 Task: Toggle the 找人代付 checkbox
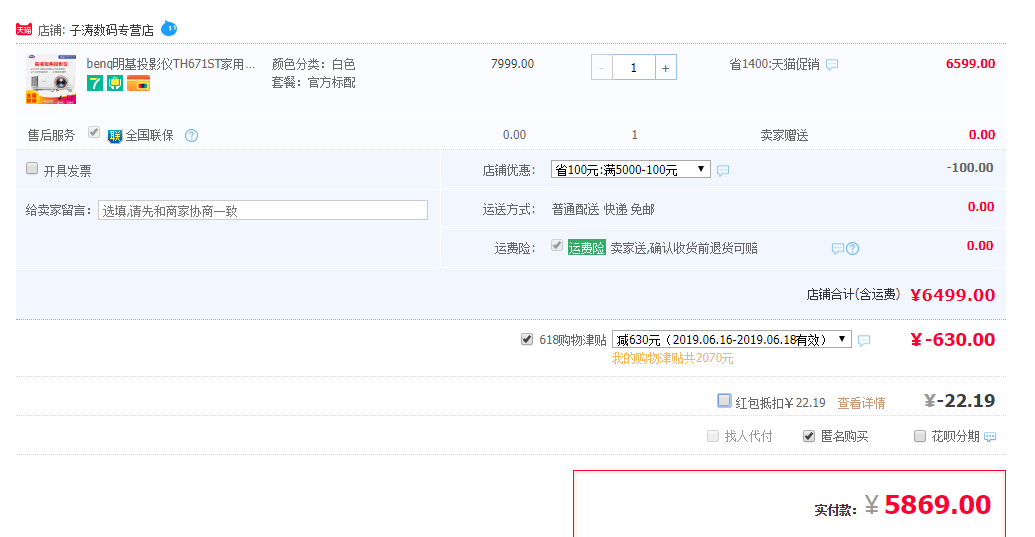(713, 436)
